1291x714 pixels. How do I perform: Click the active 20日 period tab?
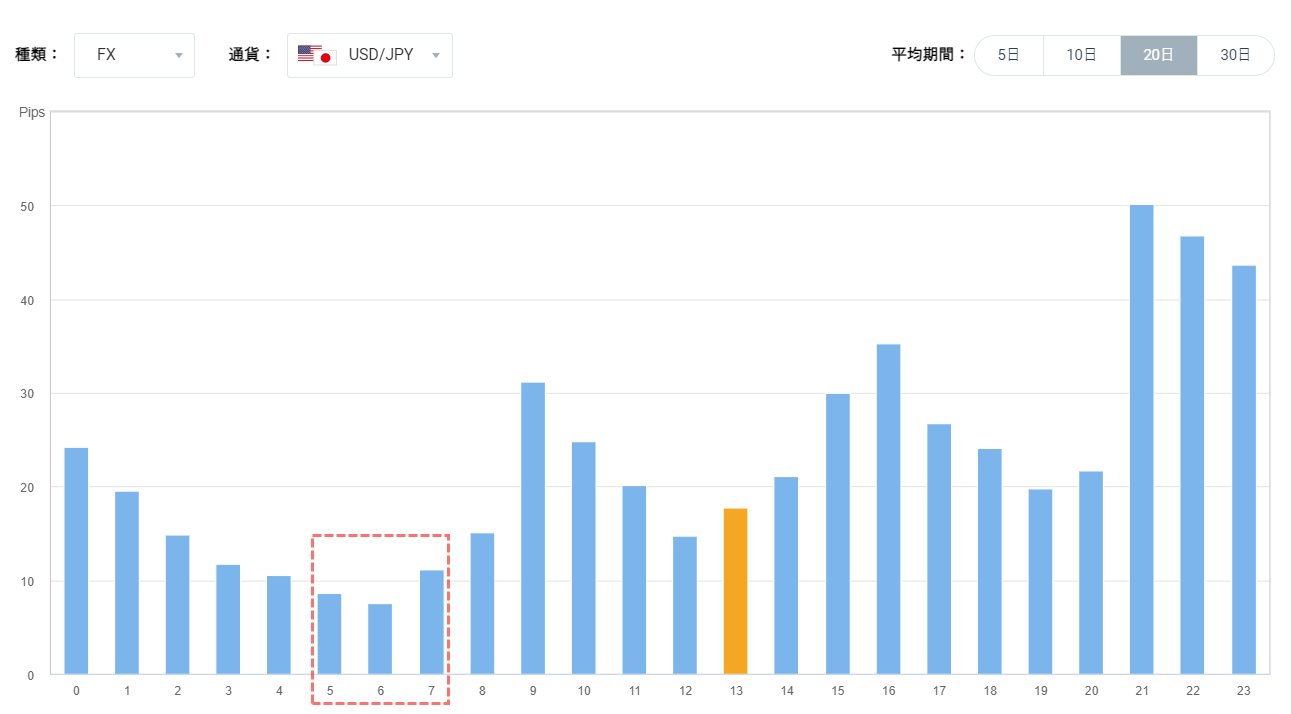pyautogui.click(x=1158, y=55)
